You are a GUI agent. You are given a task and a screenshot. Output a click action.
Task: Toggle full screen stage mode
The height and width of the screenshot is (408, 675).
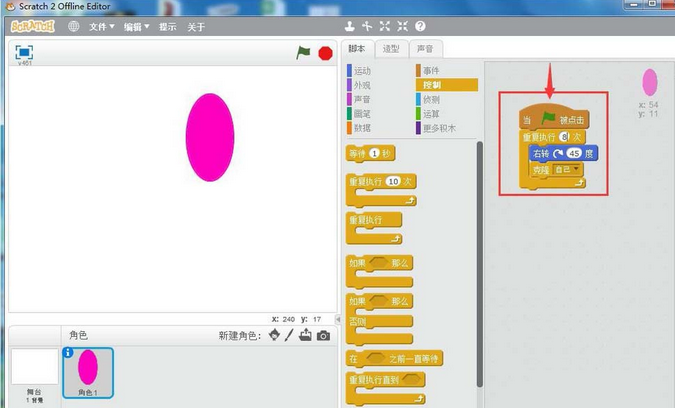point(24,51)
